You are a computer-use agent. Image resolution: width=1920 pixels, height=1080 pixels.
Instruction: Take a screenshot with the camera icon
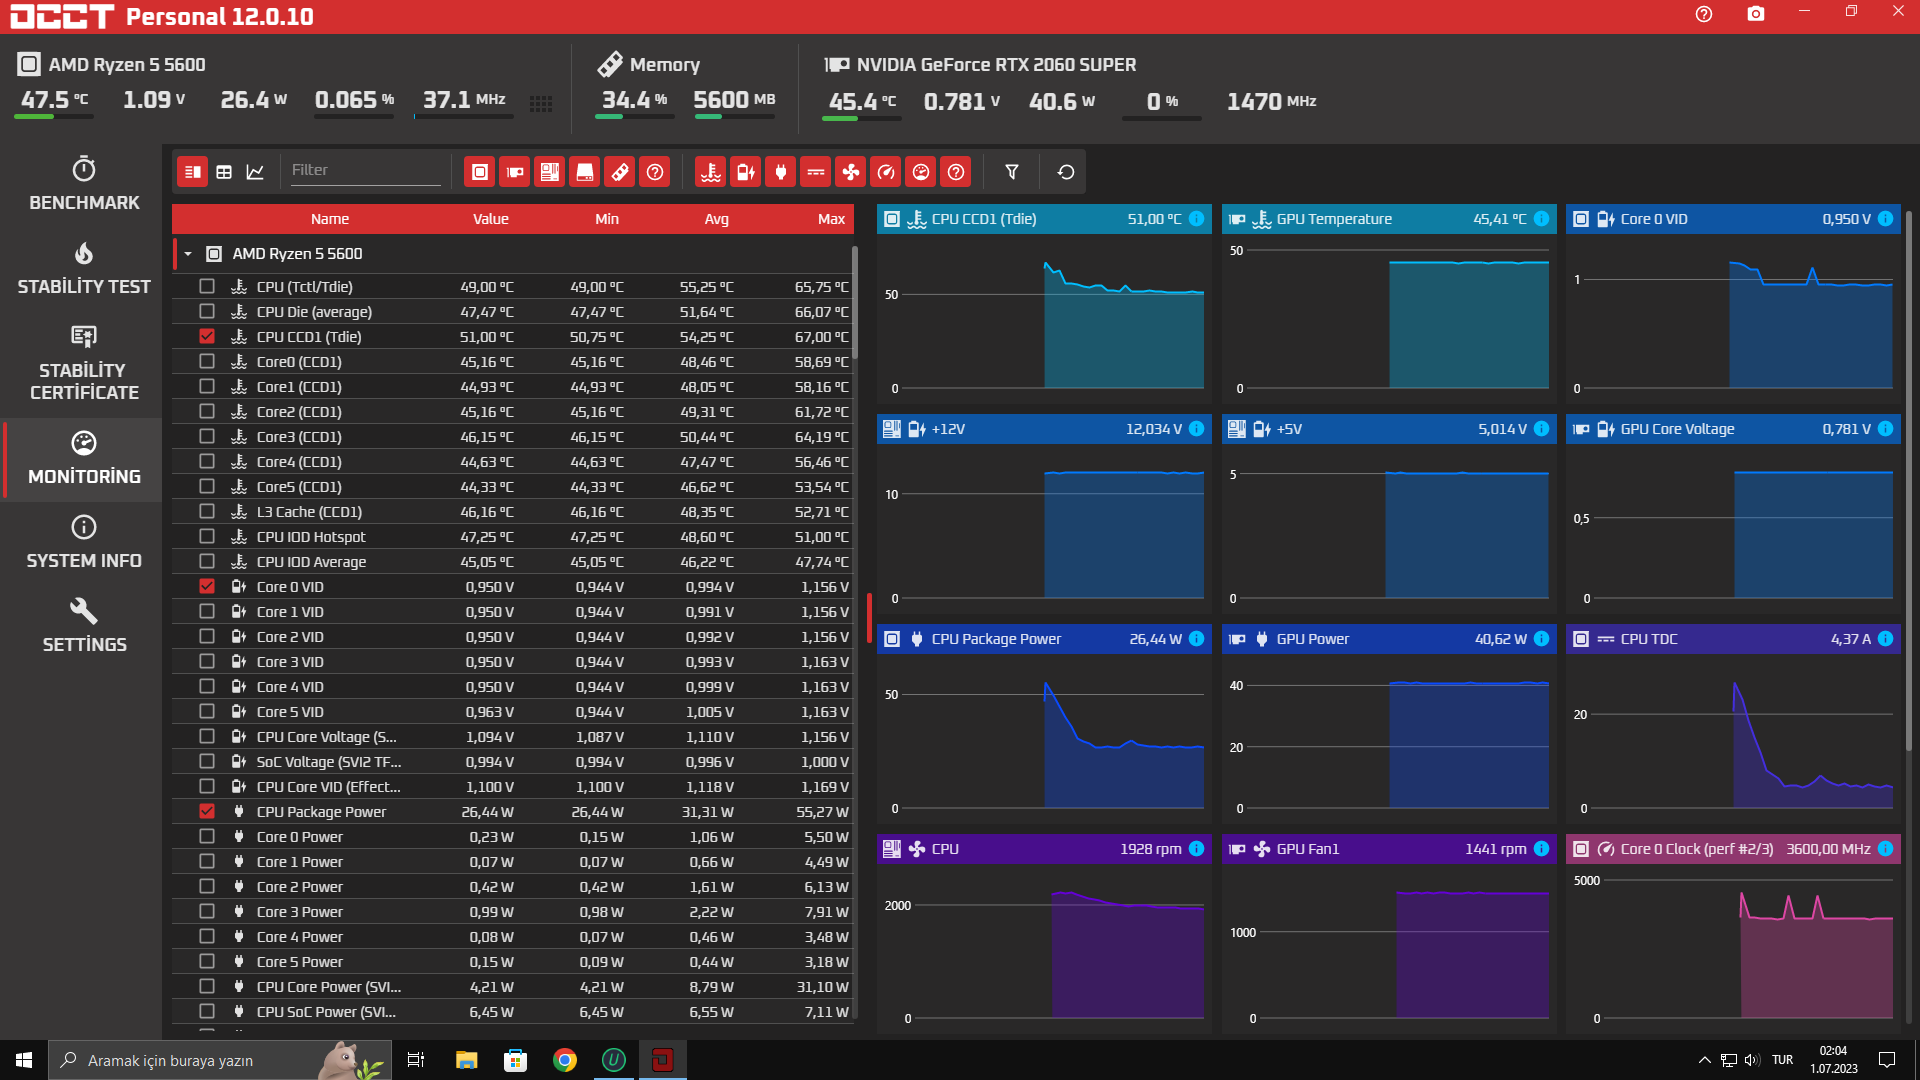(x=1756, y=14)
